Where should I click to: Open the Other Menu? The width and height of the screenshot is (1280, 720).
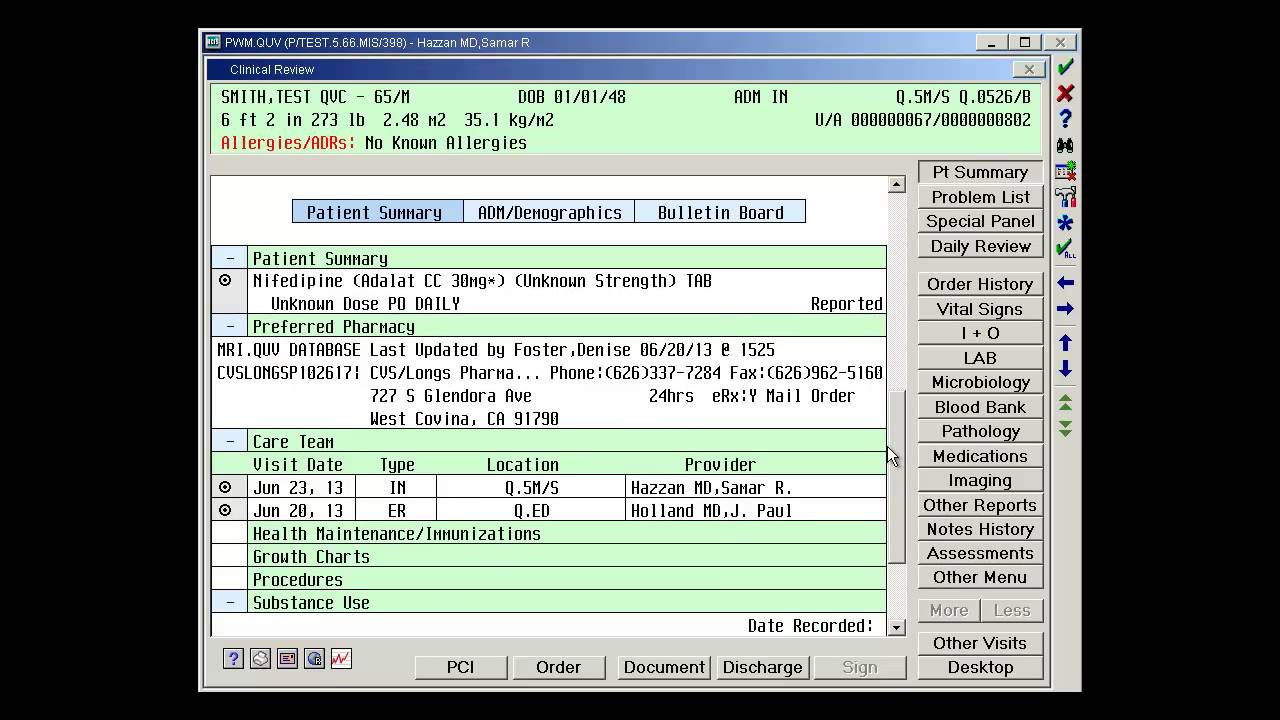[x=980, y=577]
